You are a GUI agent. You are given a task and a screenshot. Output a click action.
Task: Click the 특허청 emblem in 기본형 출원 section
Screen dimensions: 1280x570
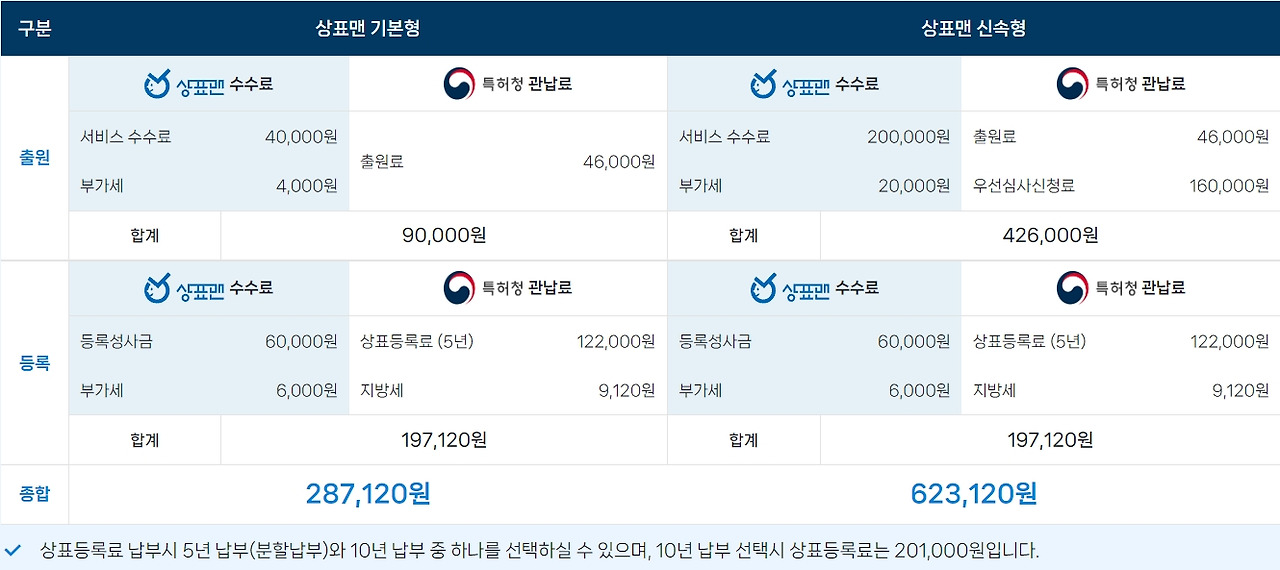tap(459, 84)
